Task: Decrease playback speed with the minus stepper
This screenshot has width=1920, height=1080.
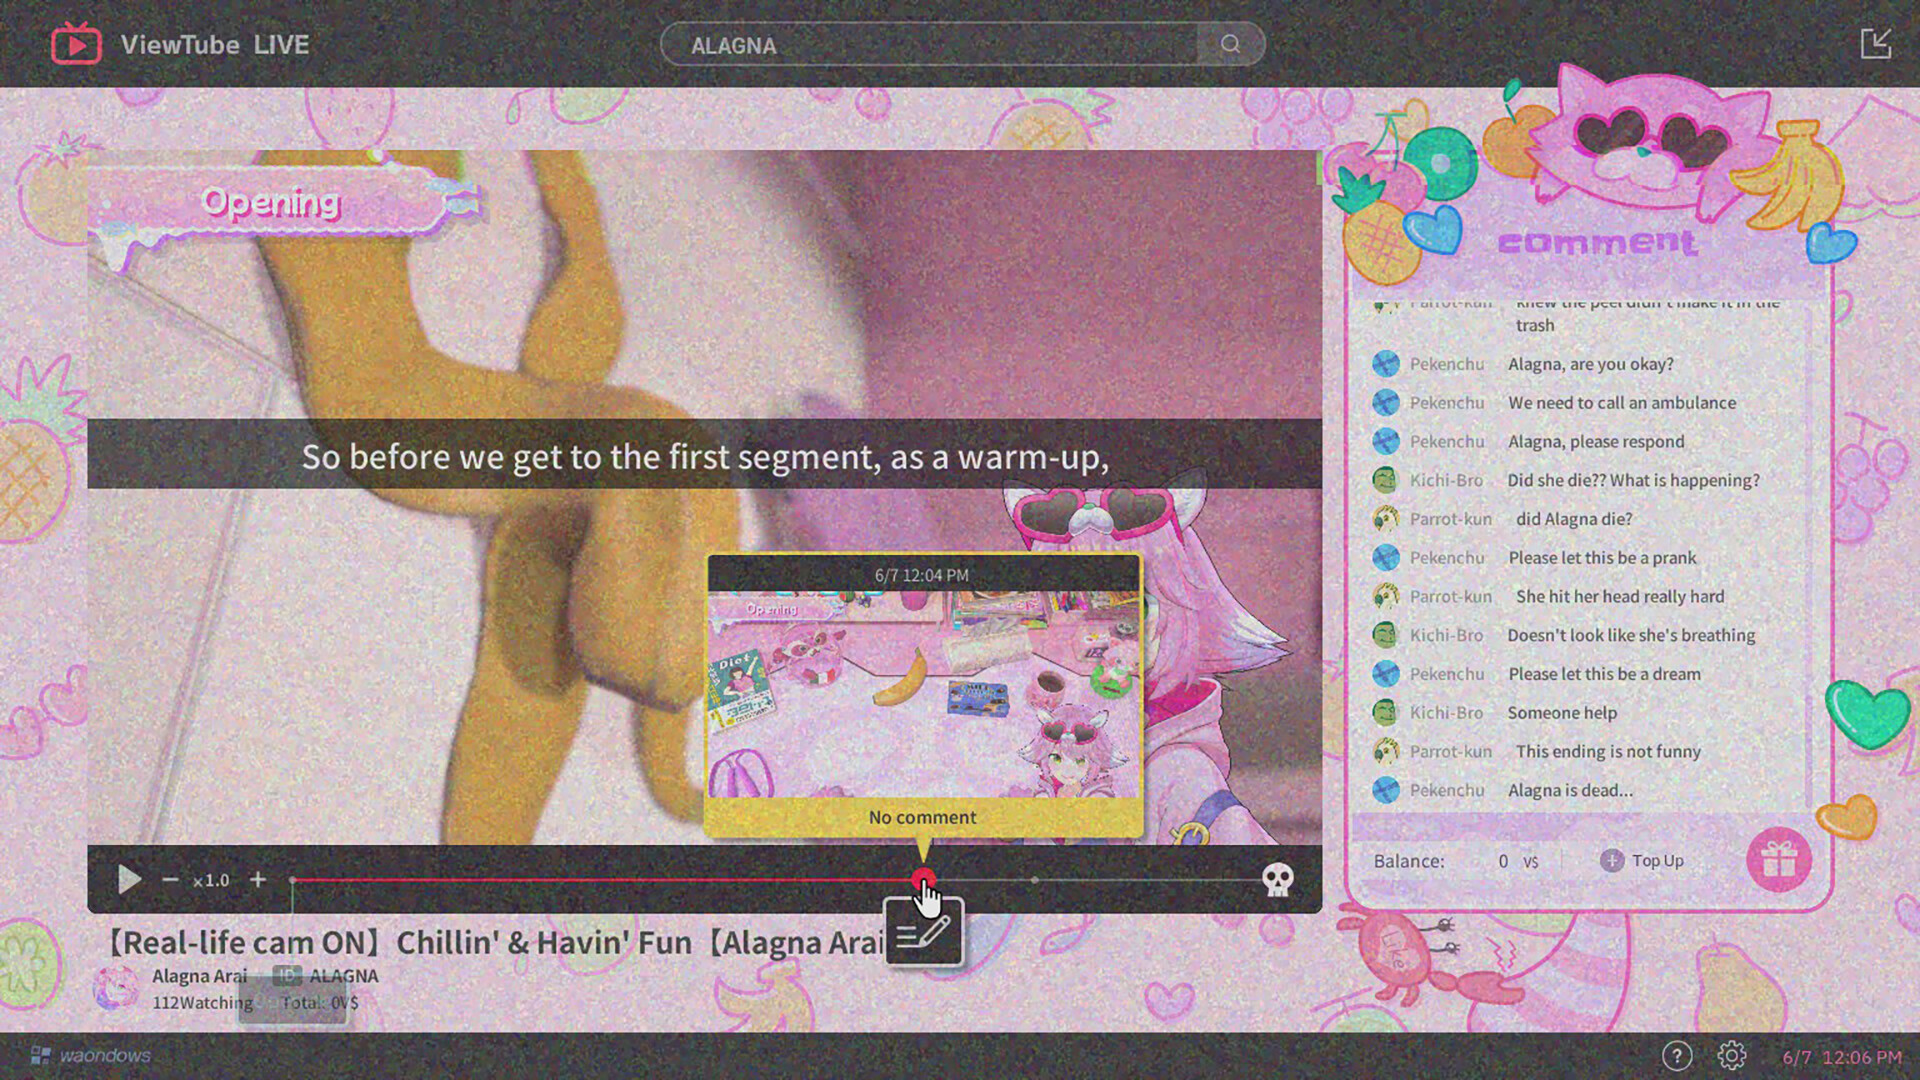Action: [x=170, y=880]
